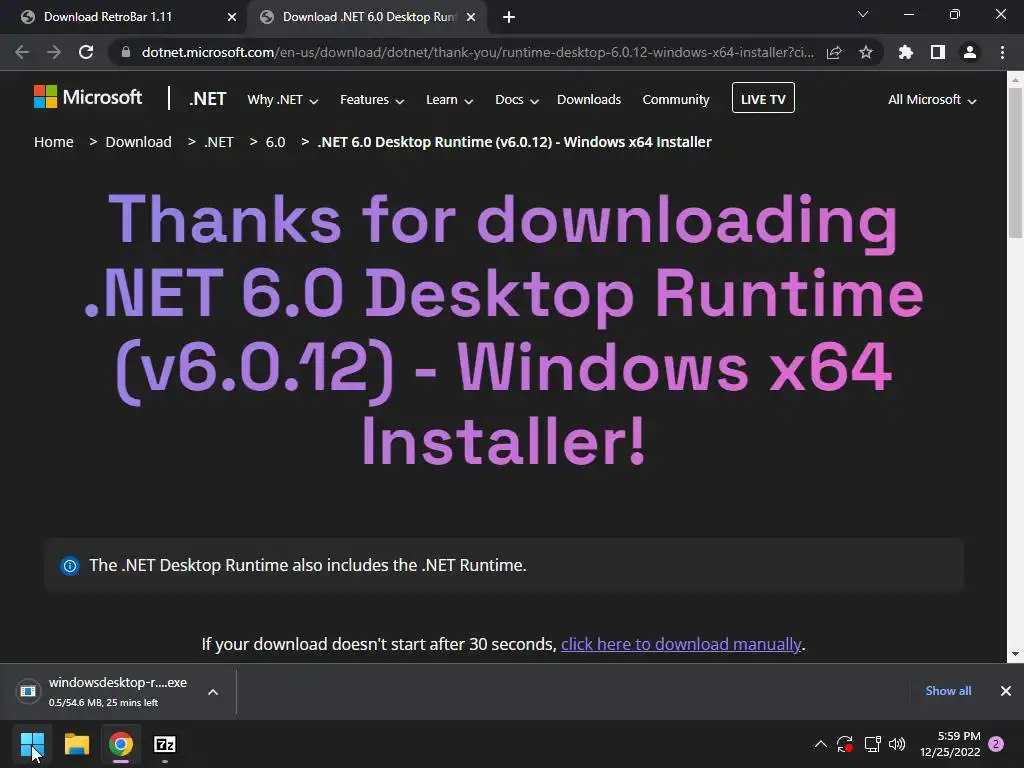
Task: Expand the Why .NET menu
Action: [283, 100]
